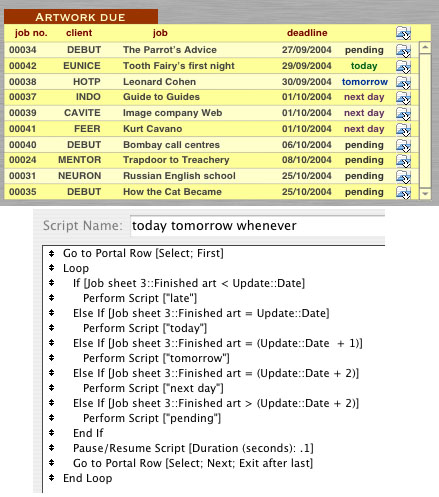Open the folder icon in Tooth Fairy's row
This screenshot has height=497, width=439.
tap(403, 66)
